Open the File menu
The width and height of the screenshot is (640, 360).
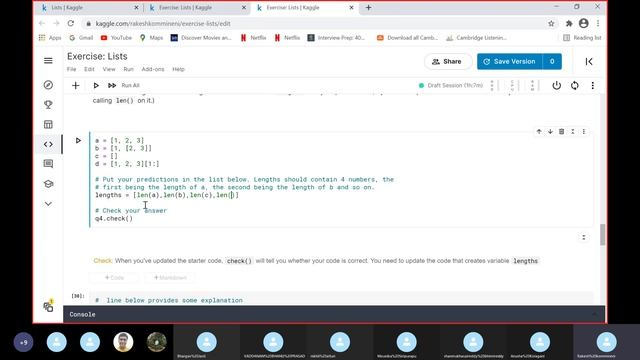71,69
